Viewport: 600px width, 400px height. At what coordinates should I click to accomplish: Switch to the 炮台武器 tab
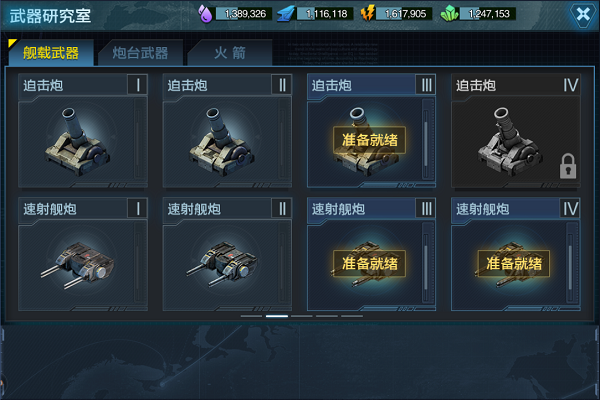(x=140, y=53)
